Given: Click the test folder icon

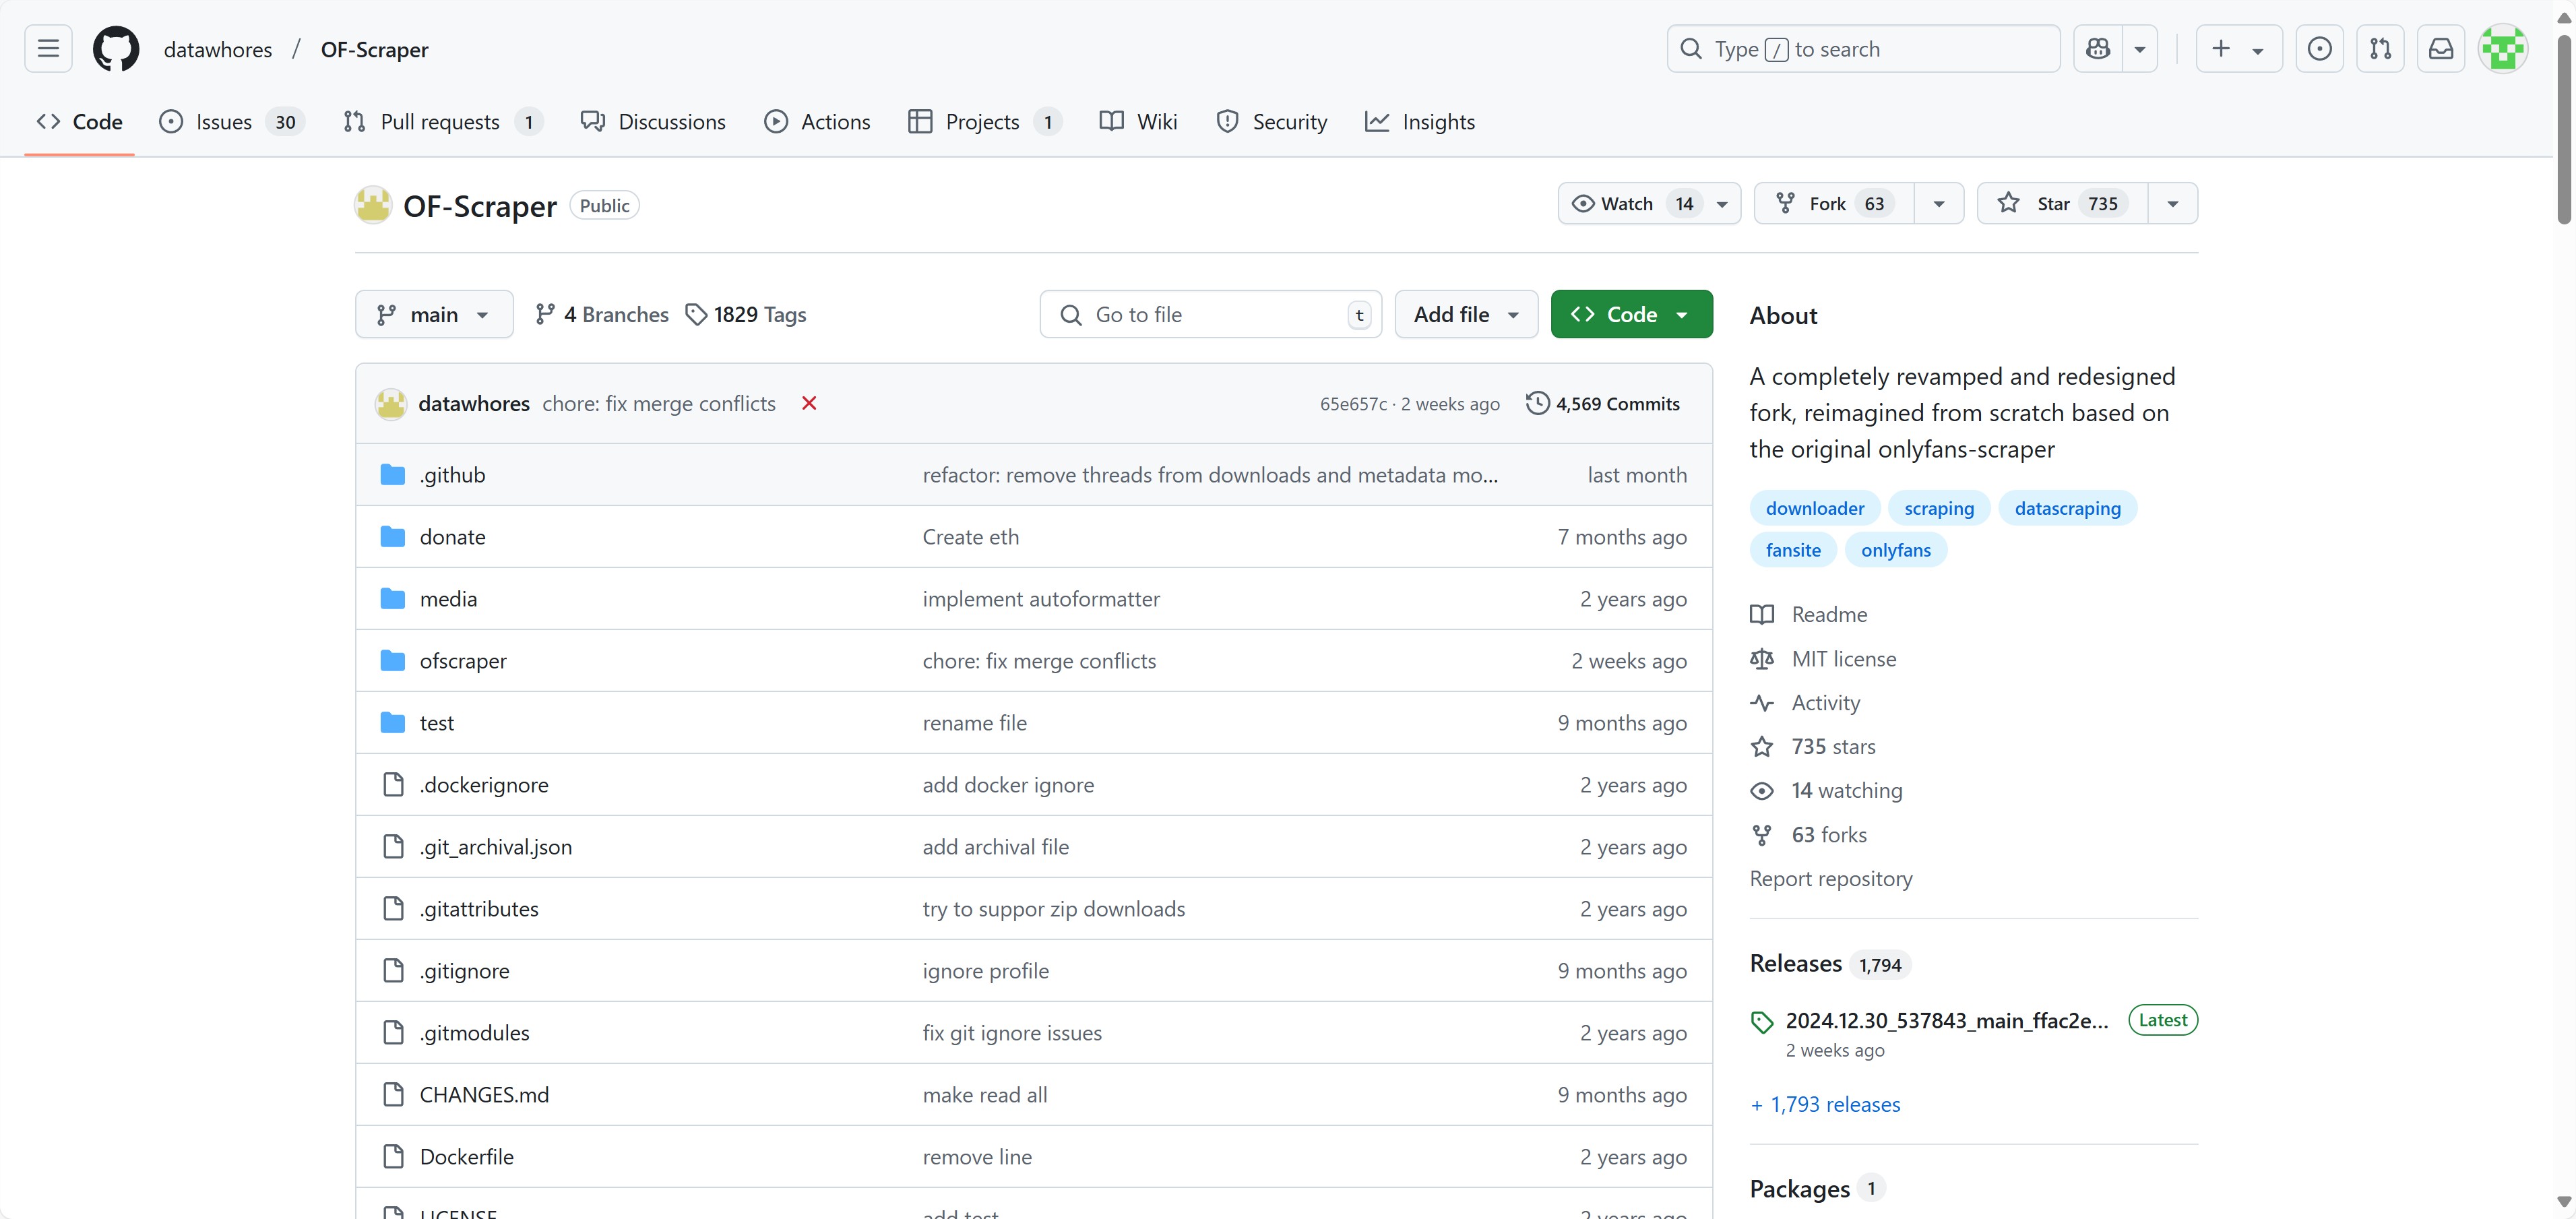Looking at the screenshot, I should (393, 723).
